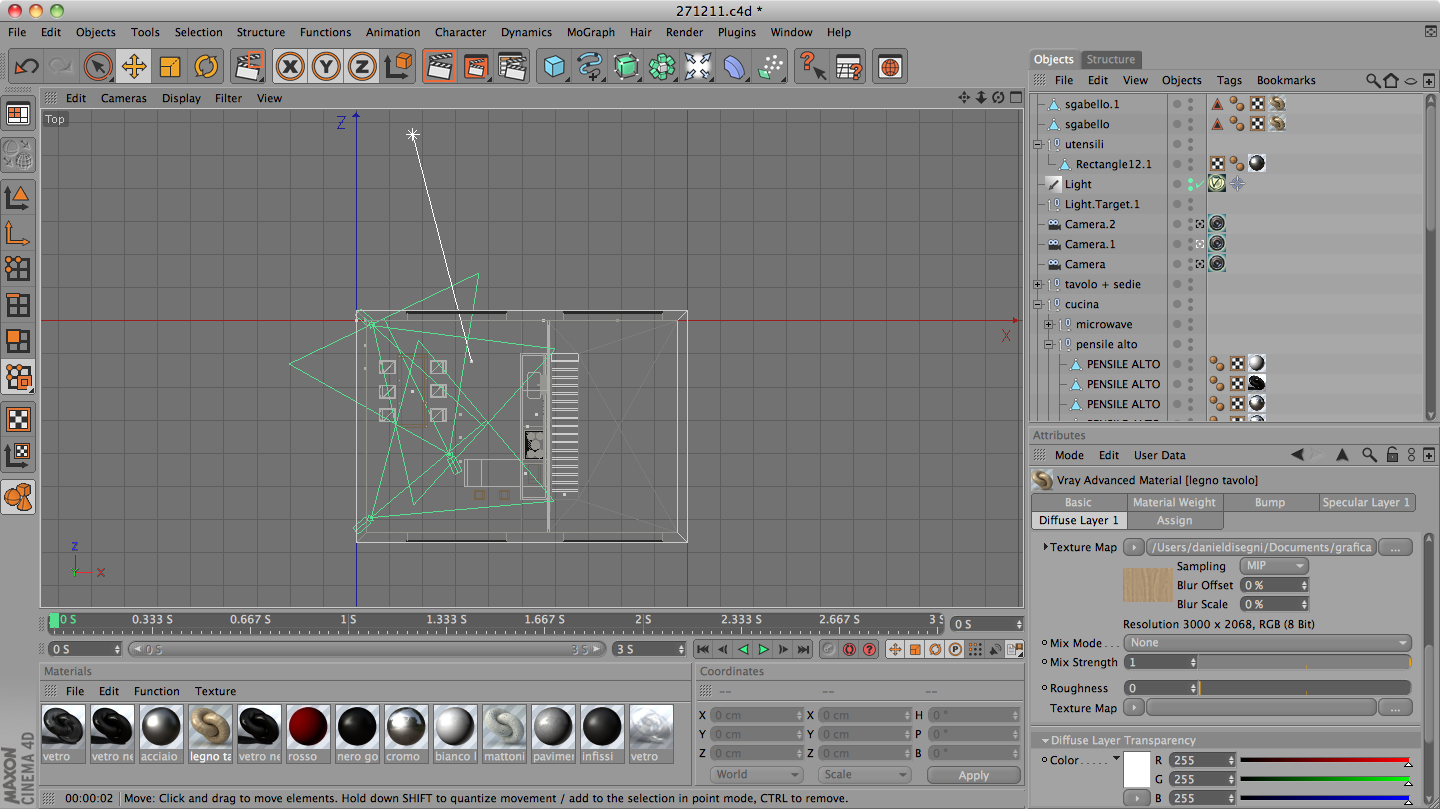
Task: Click the Apply button in Coordinates
Action: click(x=973, y=775)
